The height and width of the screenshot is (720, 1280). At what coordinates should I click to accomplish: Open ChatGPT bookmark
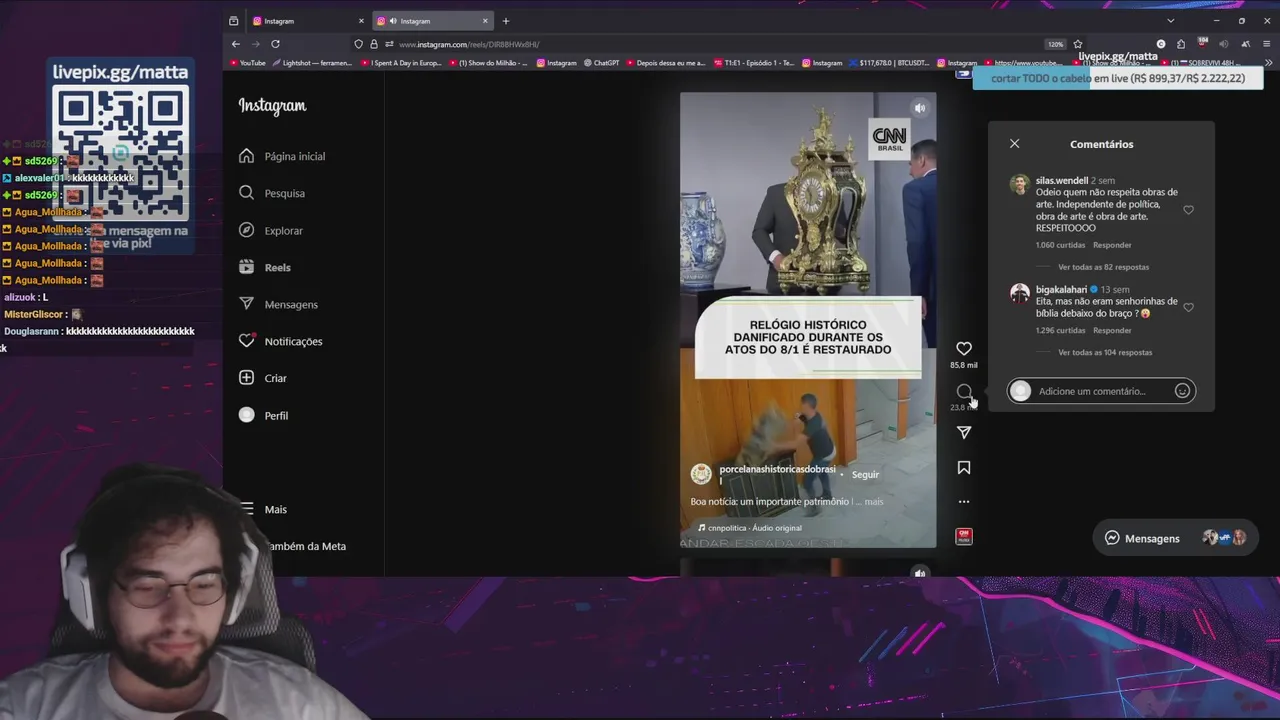coord(602,63)
